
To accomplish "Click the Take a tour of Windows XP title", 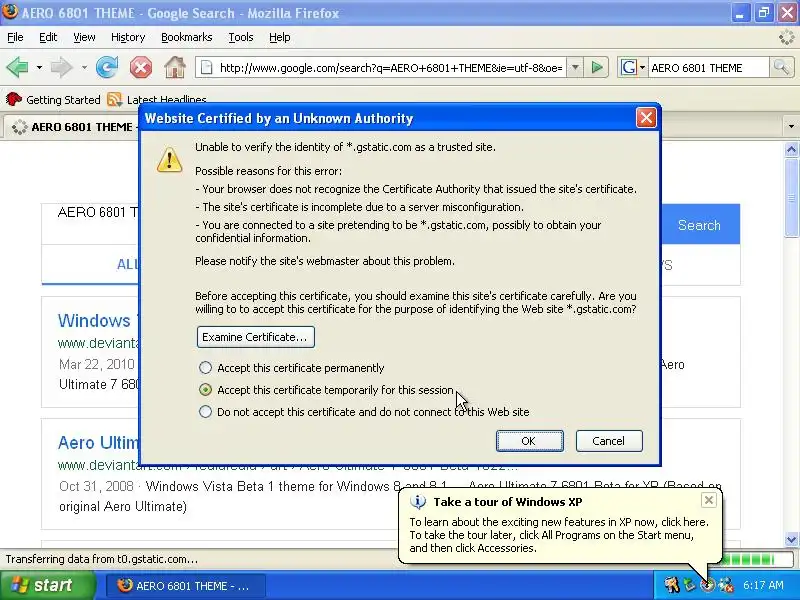I will (x=508, y=502).
